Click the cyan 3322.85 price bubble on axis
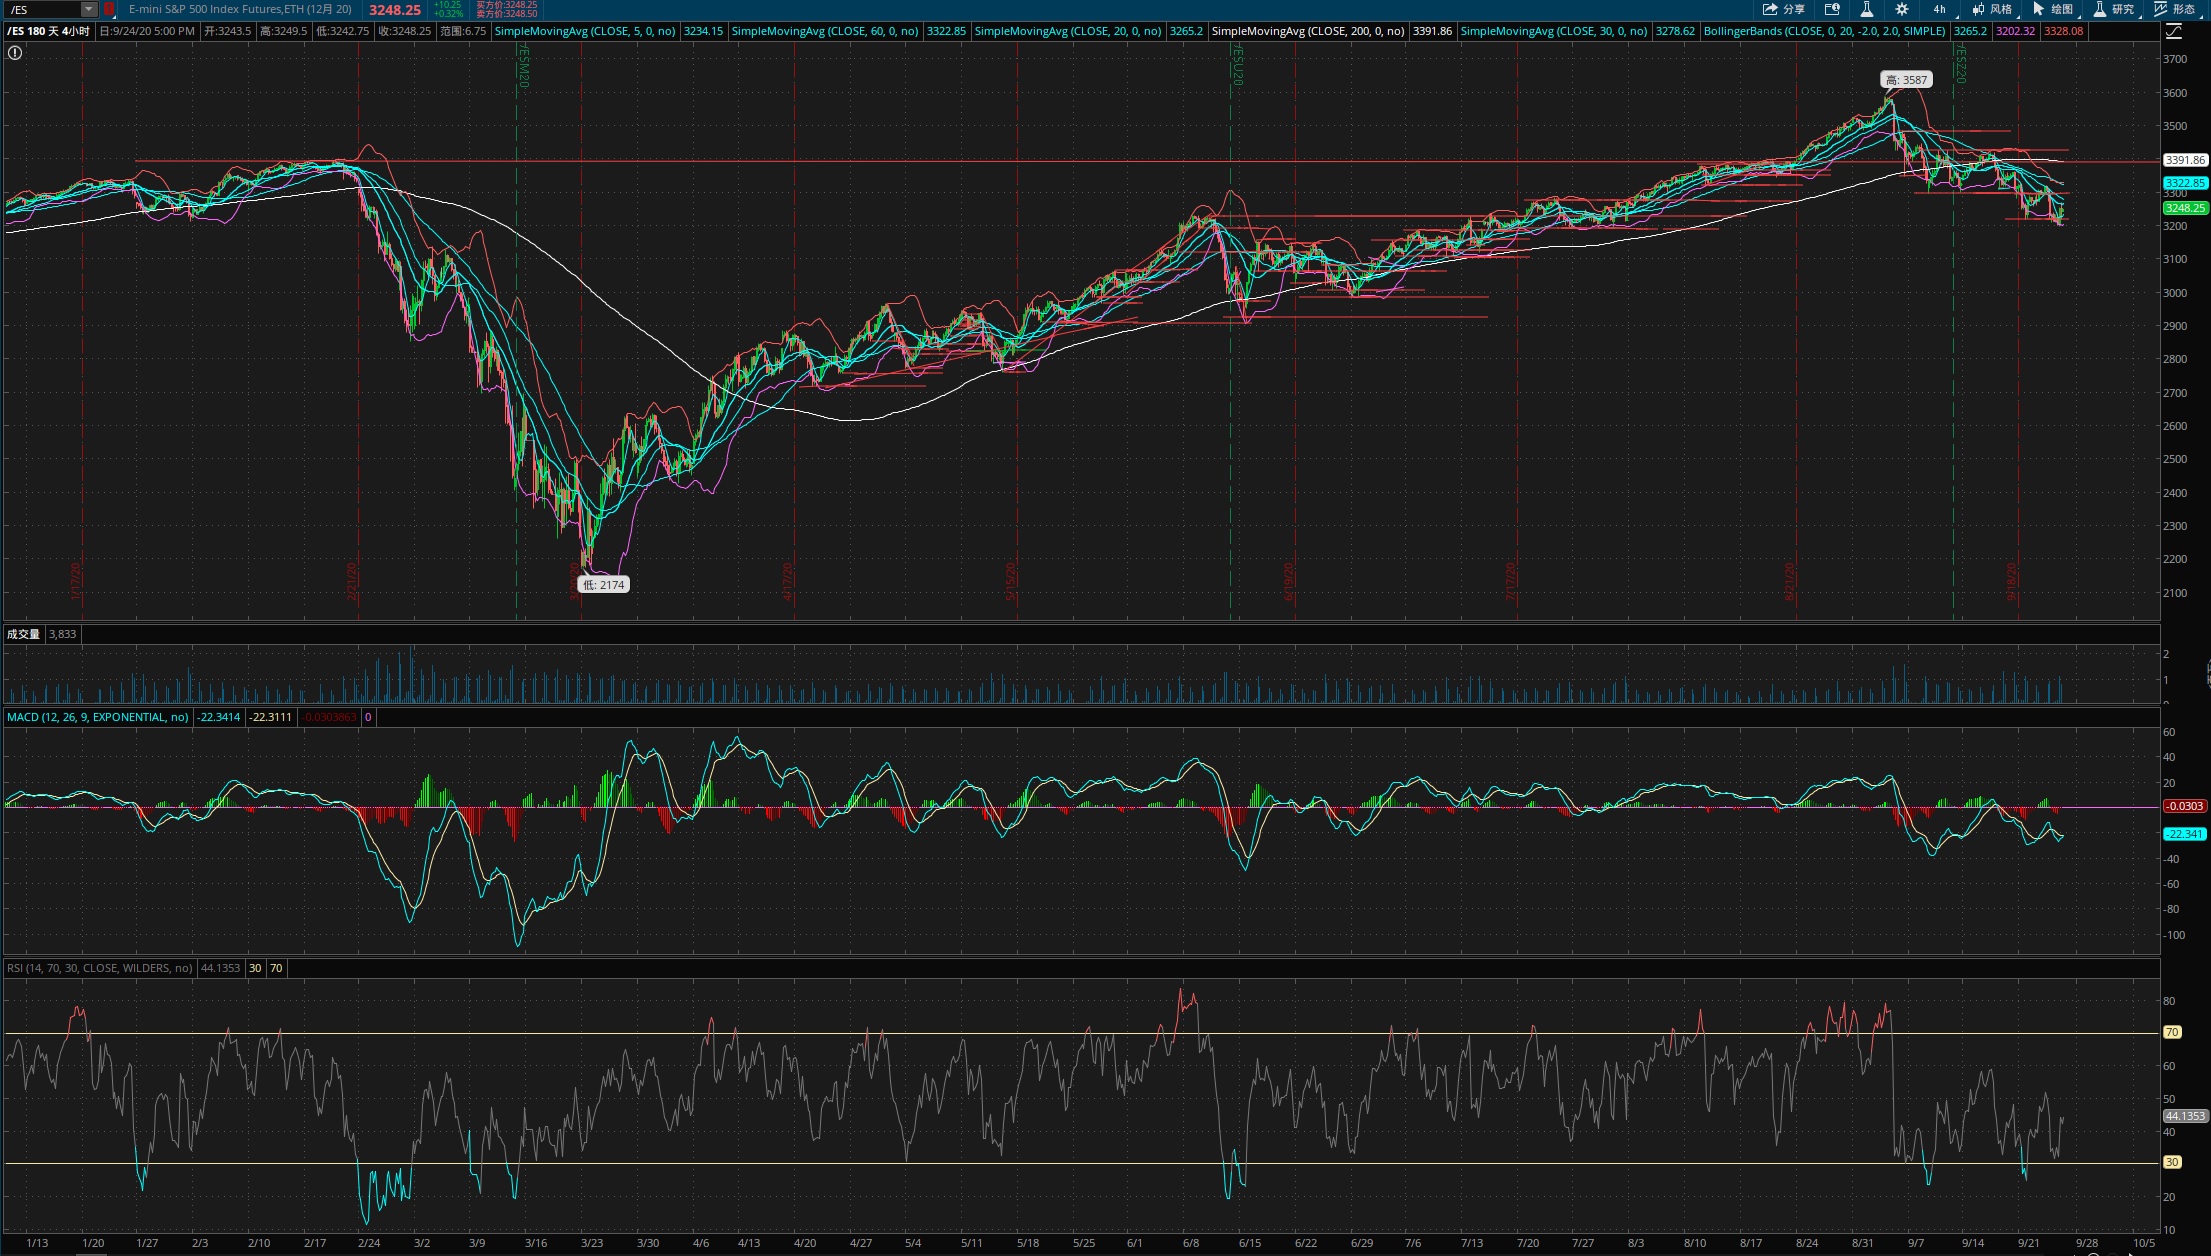The width and height of the screenshot is (2211, 1256). pyautogui.click(x=2185, y=183)
